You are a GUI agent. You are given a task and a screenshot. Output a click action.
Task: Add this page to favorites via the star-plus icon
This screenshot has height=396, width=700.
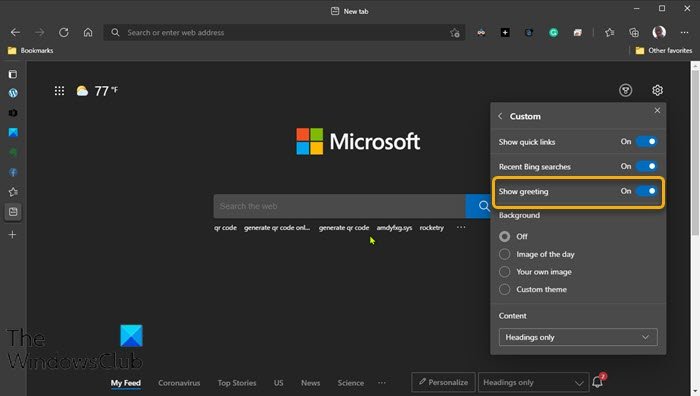point(454,33)
